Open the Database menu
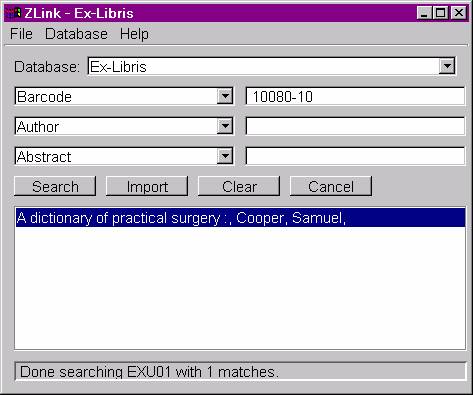 pos(76,34)
